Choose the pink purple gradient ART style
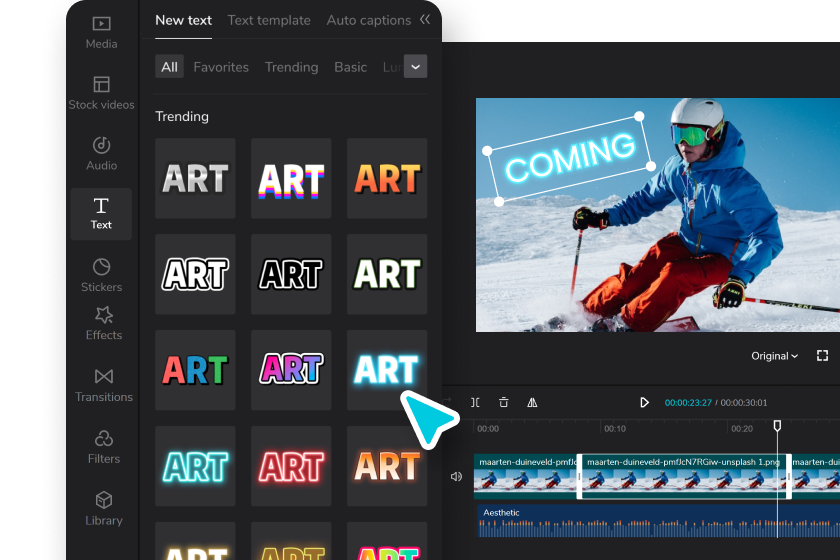 291,370
